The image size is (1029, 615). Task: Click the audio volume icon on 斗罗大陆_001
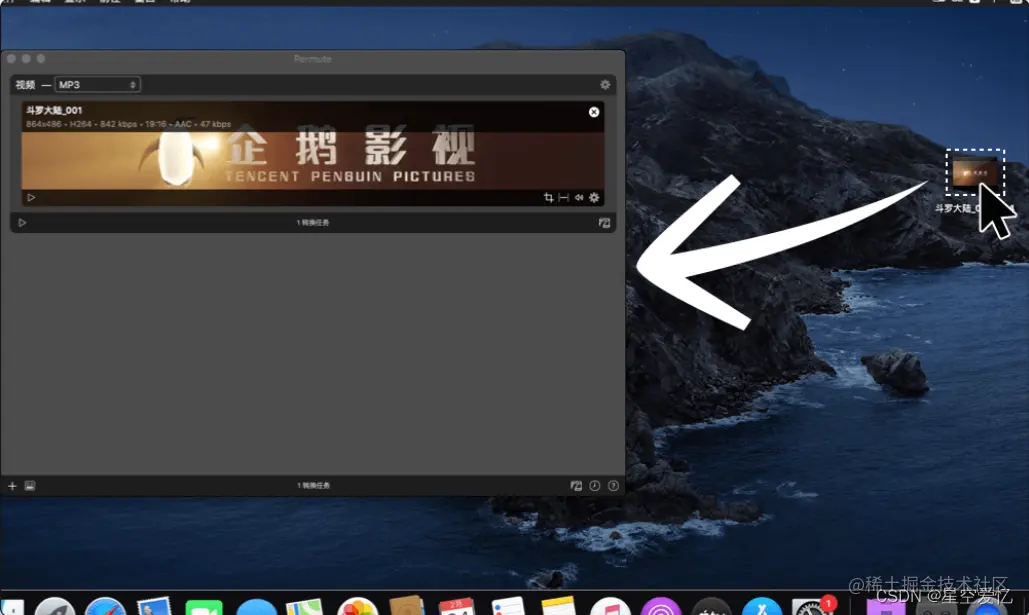[579, 198]
